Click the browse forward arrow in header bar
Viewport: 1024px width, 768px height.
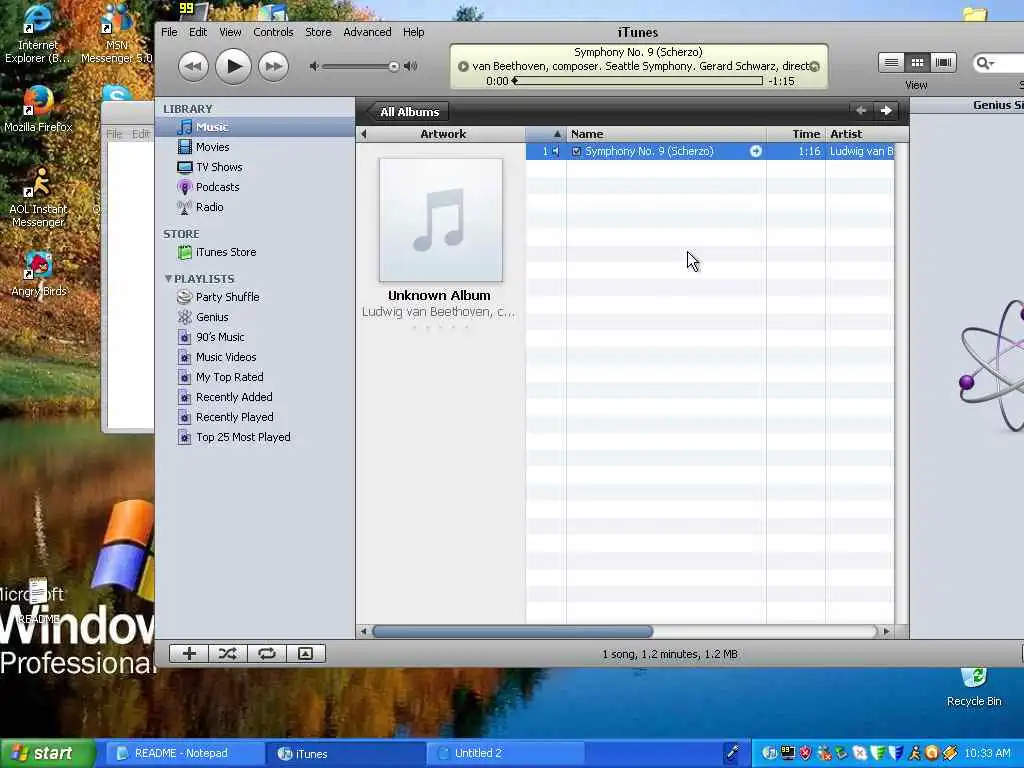(886, 111)
